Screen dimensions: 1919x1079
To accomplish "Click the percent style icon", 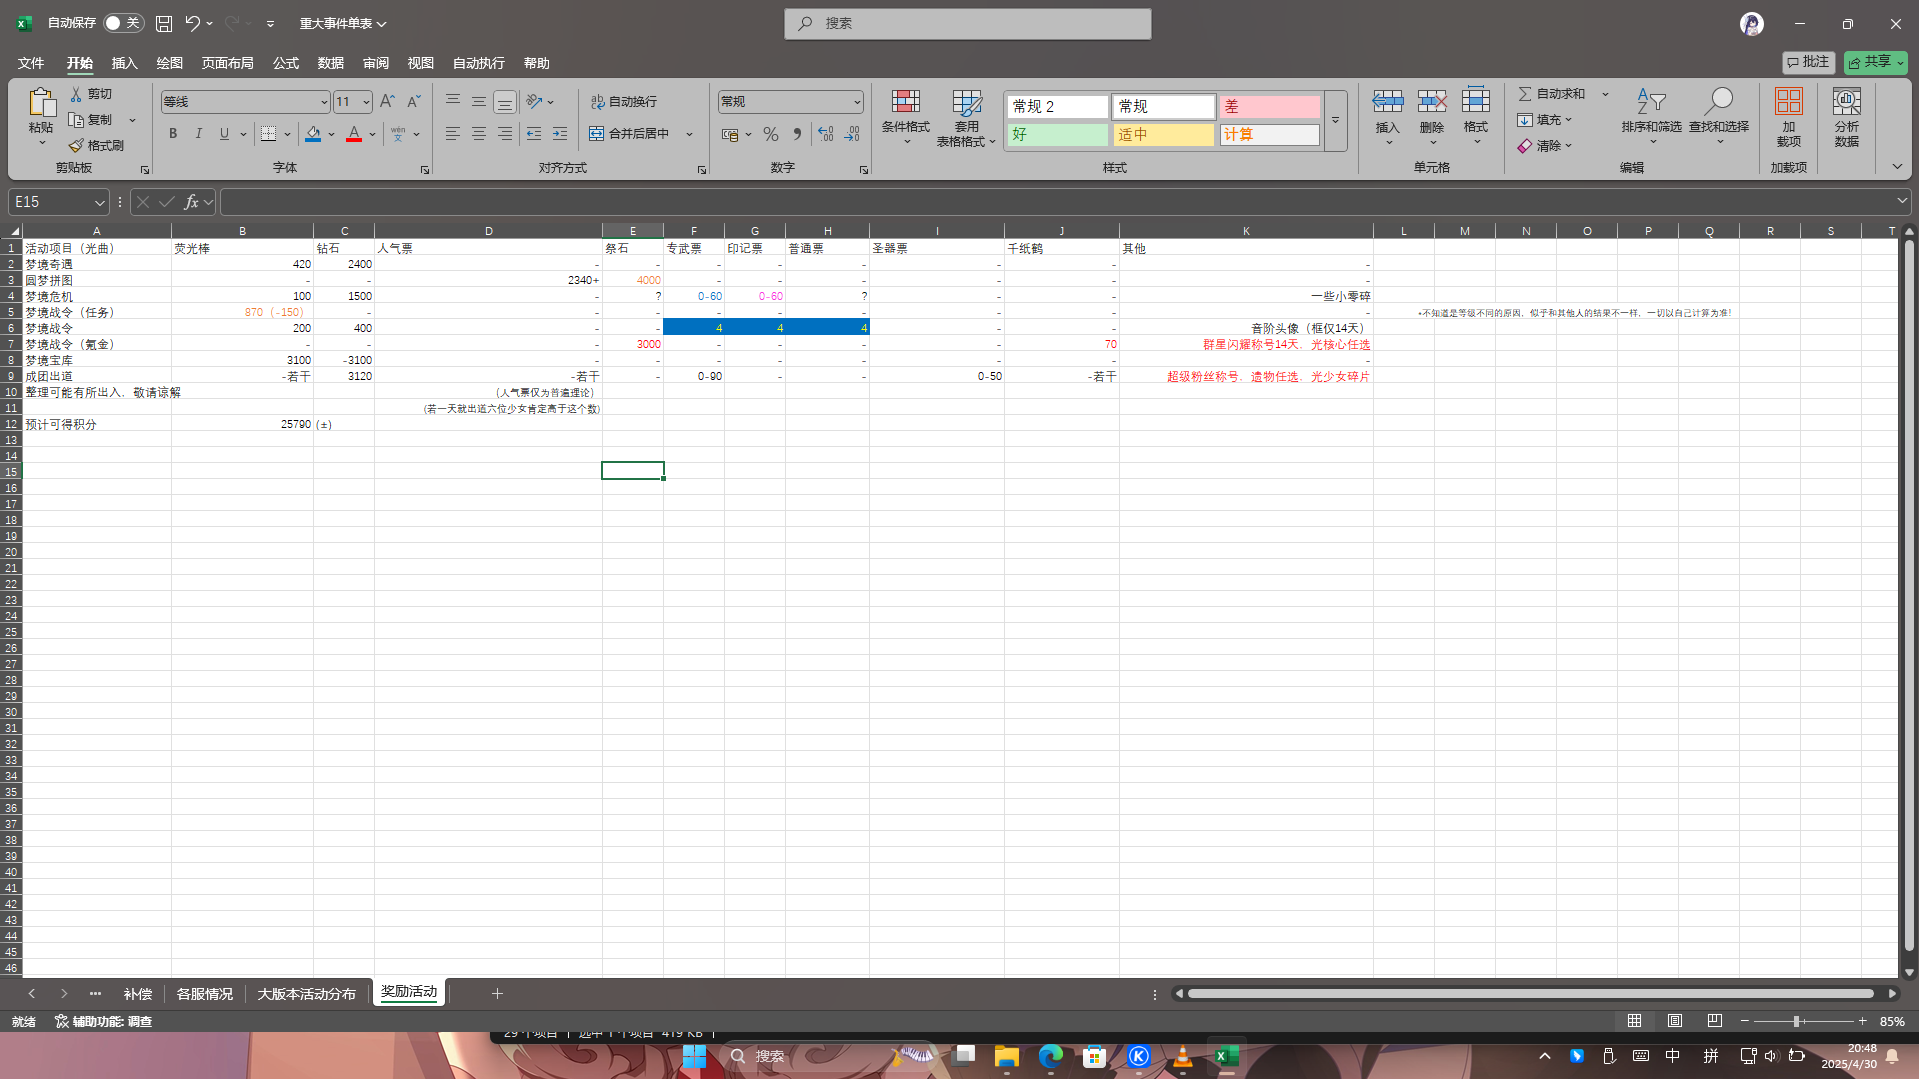I will [771, 133].
